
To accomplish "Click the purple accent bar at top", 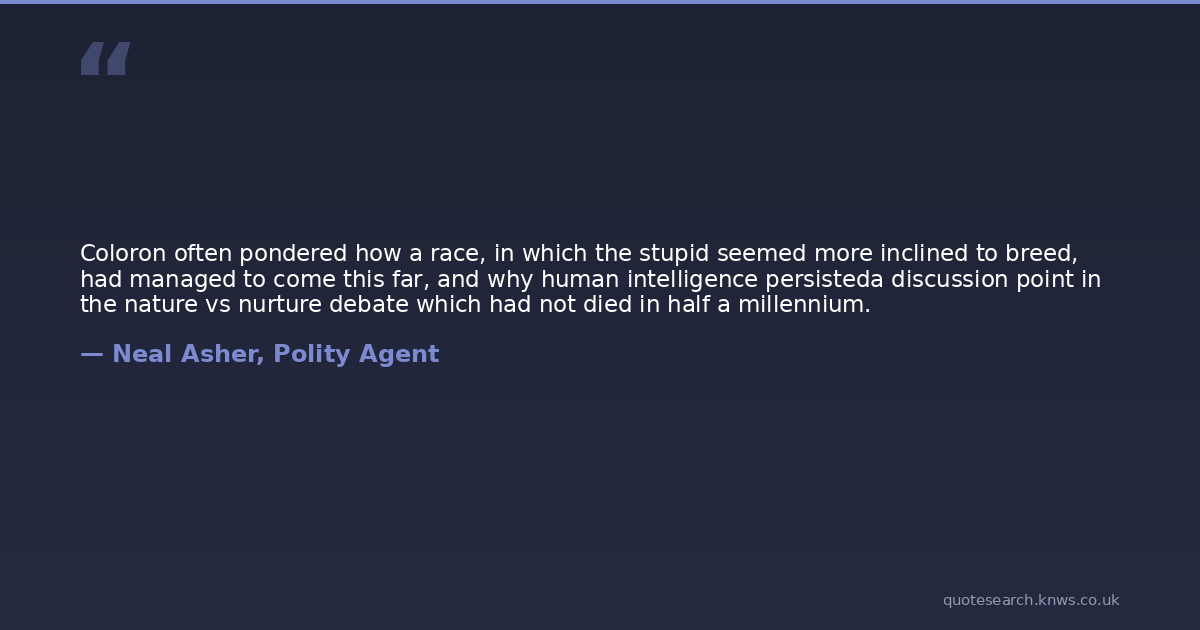I will point(600,2).
